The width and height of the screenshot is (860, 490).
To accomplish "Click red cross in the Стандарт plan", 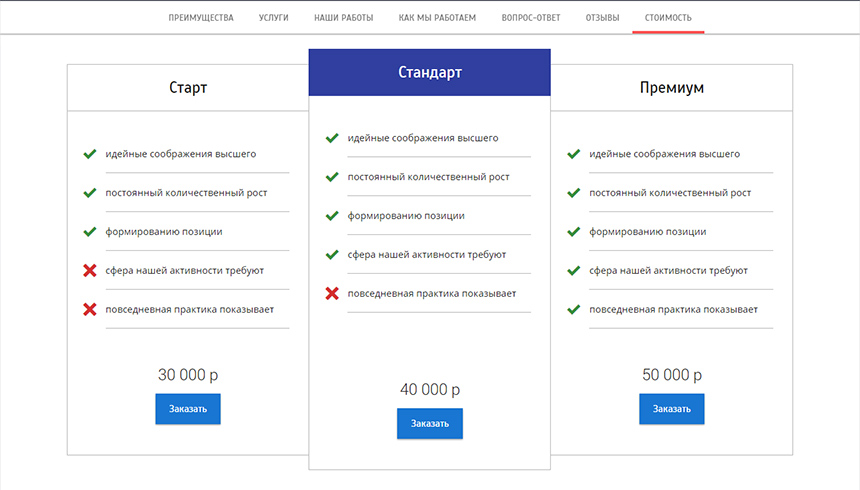I will (331, 294).
